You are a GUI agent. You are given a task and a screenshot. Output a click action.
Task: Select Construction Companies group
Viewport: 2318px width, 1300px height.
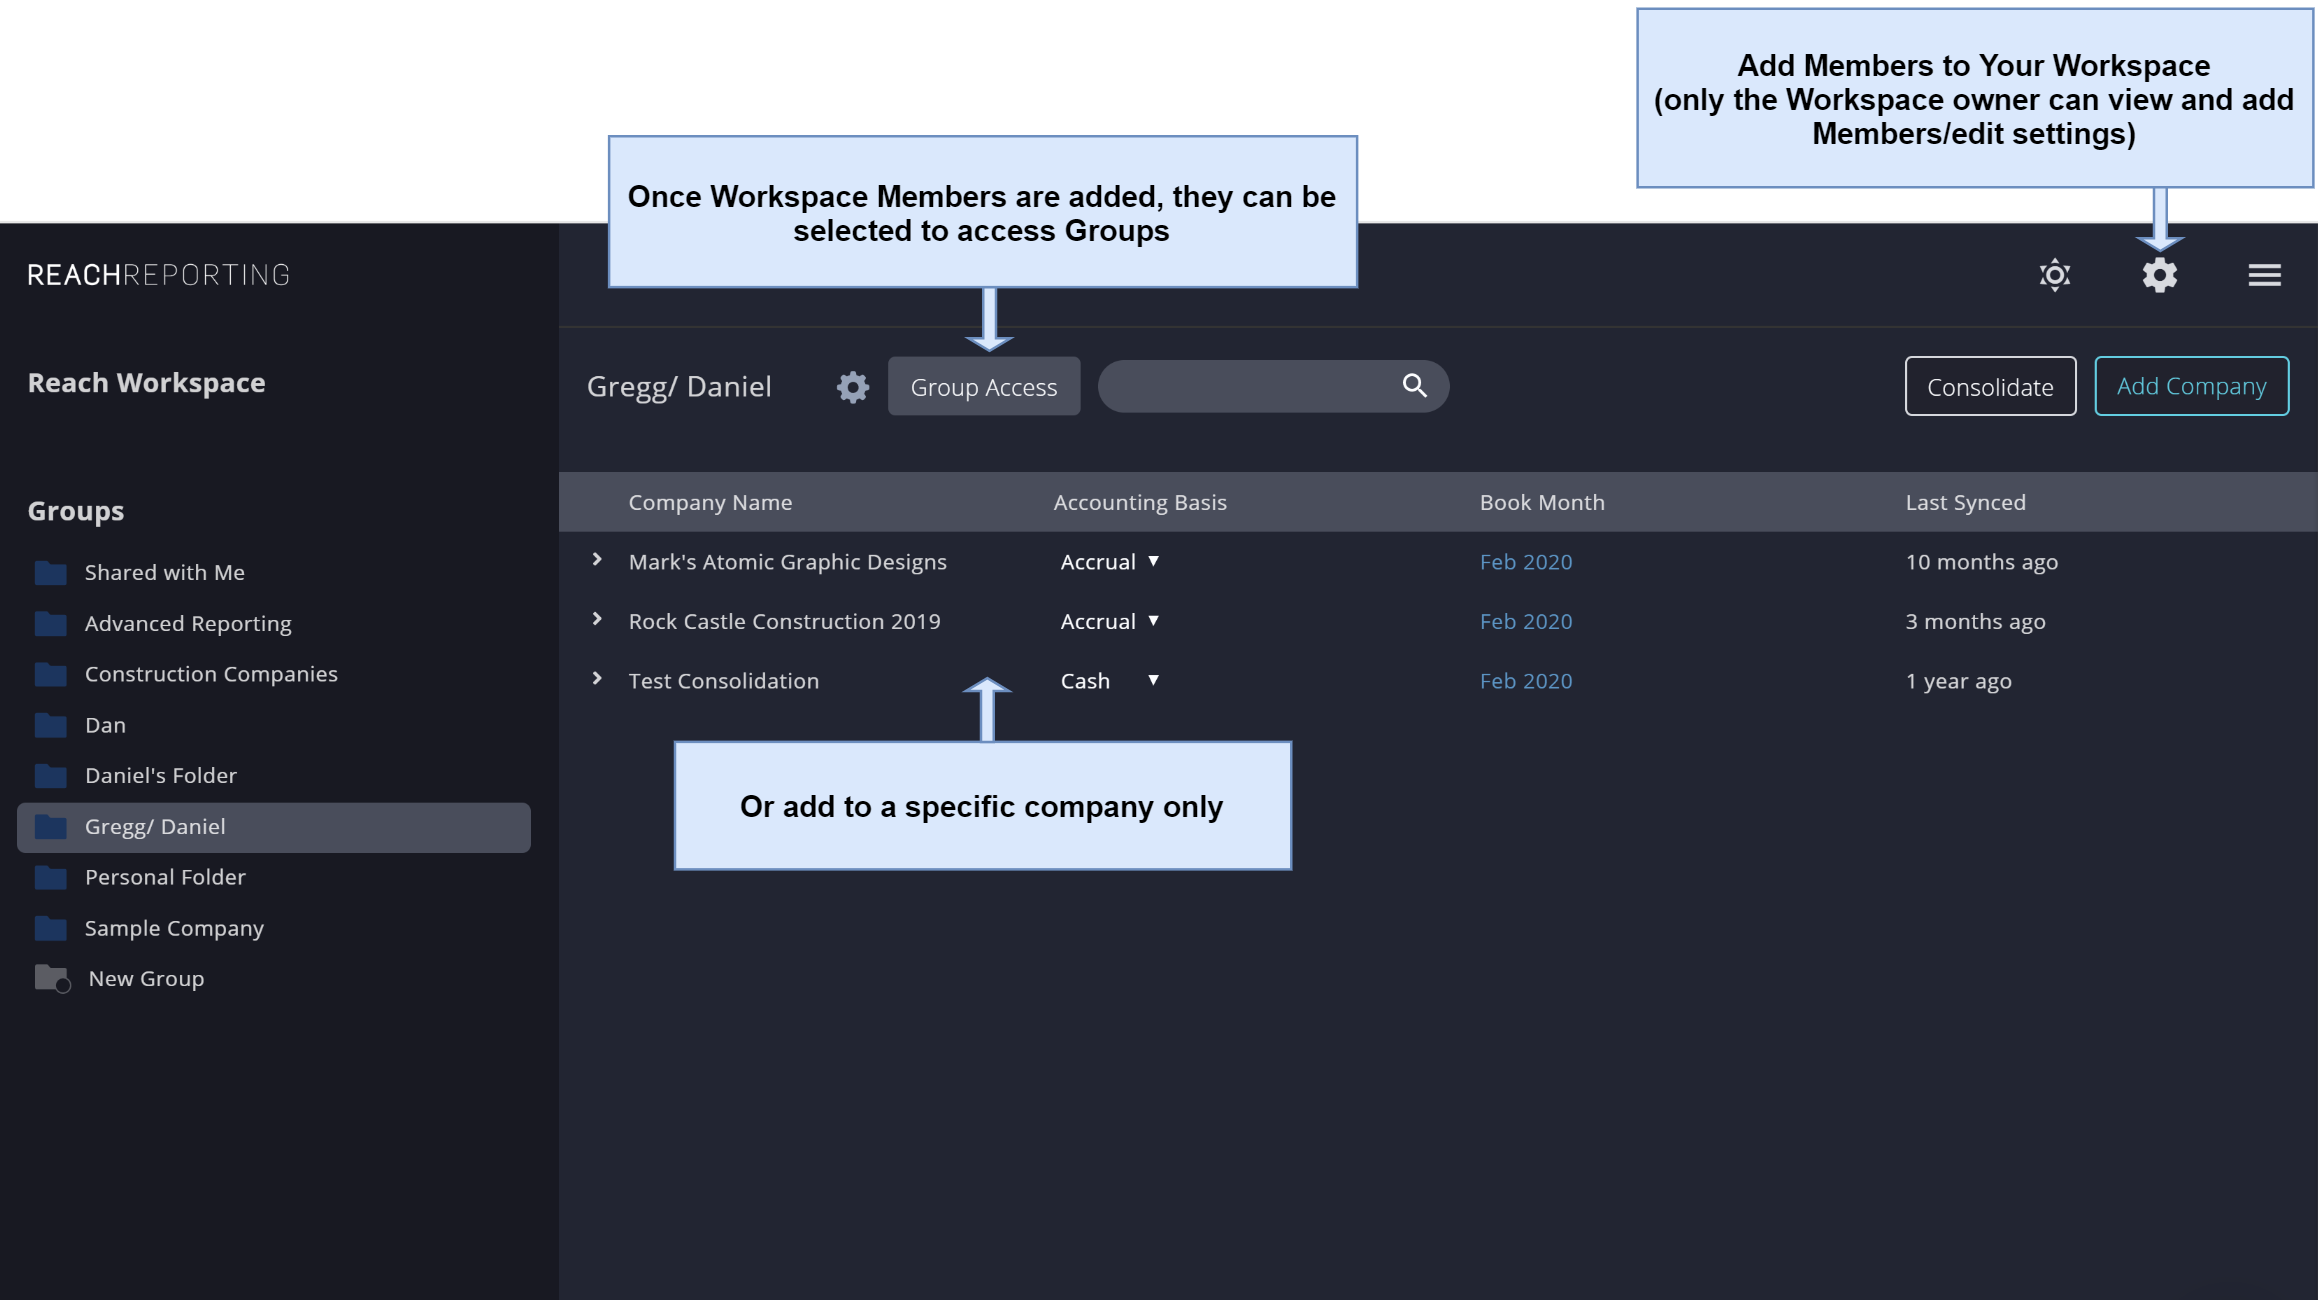coord(274,674)
